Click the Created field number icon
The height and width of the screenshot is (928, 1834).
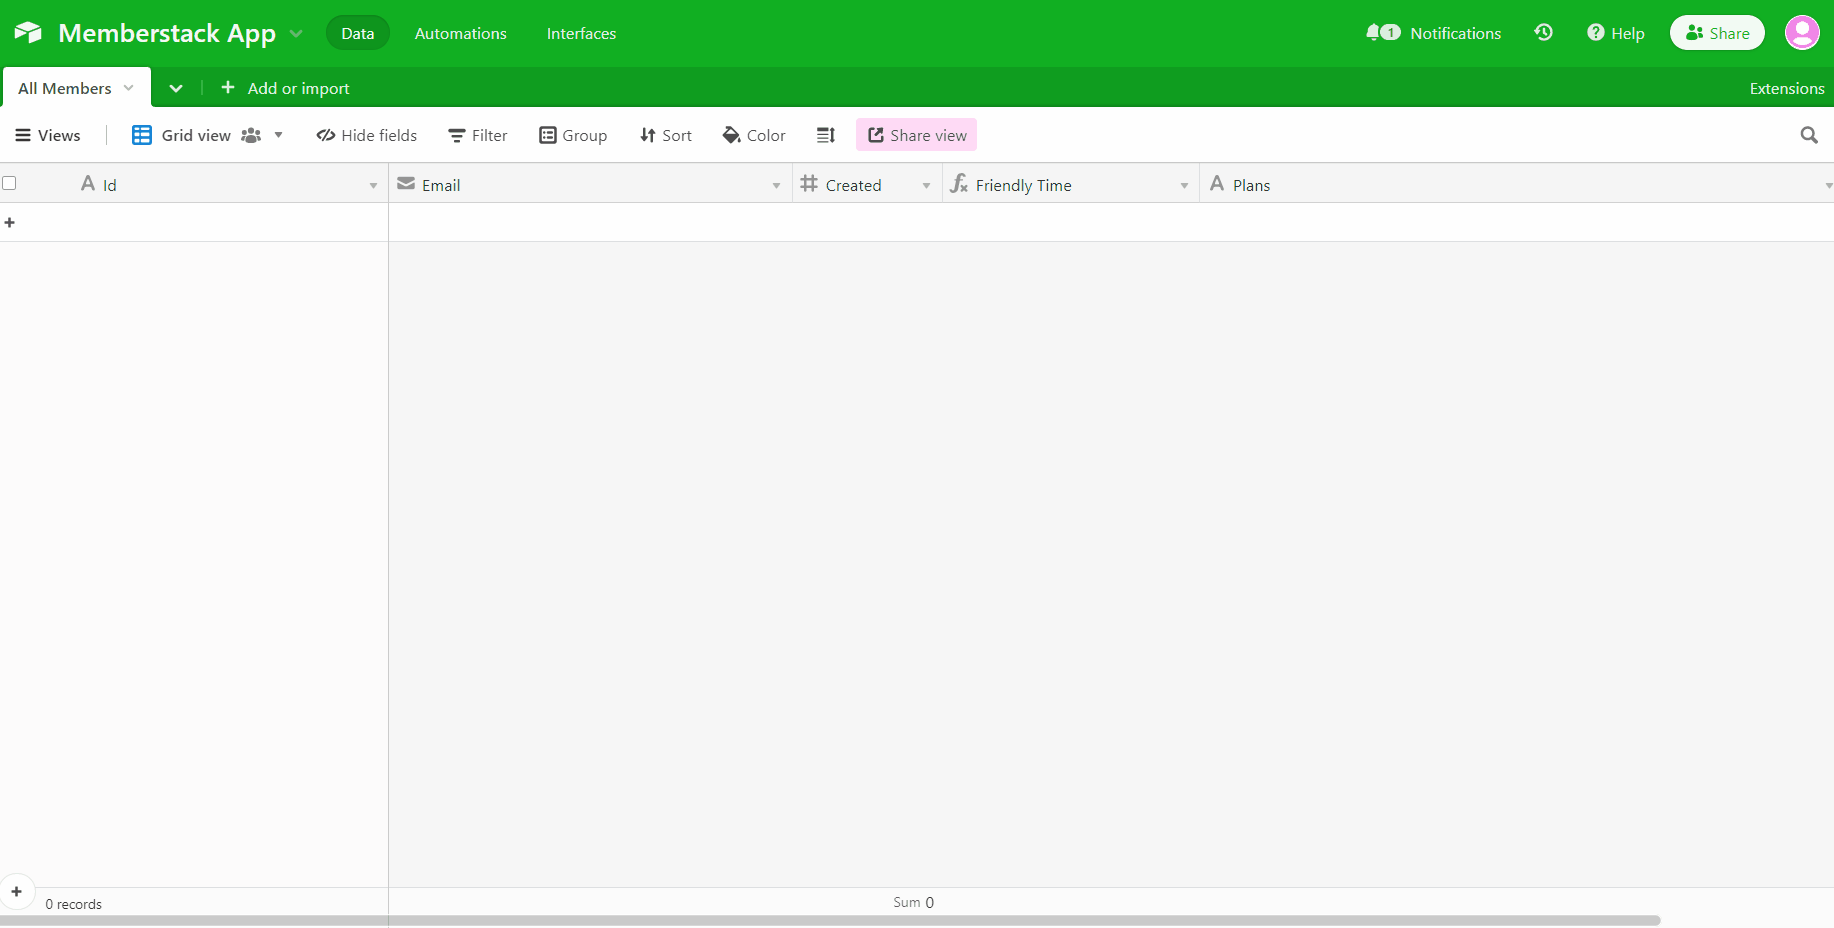[809, 183]
